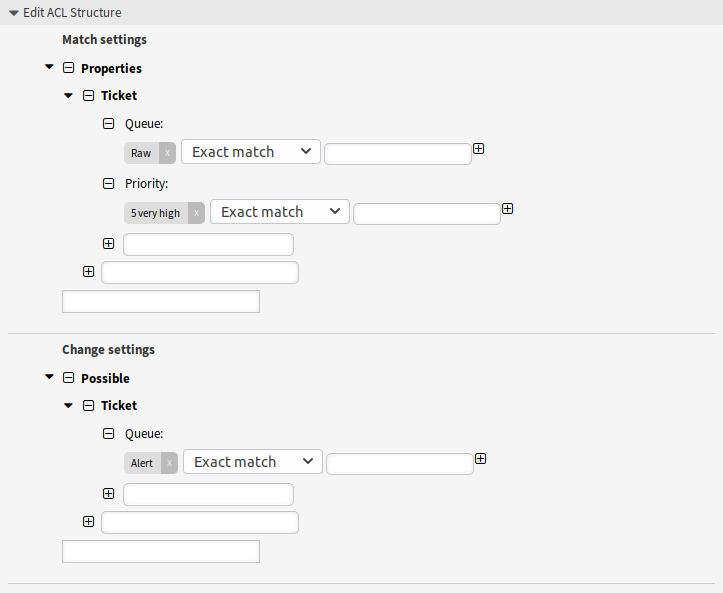Image resolution: width=723 pixels, height=593 pixels.
Task: Open Exact match dropdown for Priority
Action: tap(280, 212)
